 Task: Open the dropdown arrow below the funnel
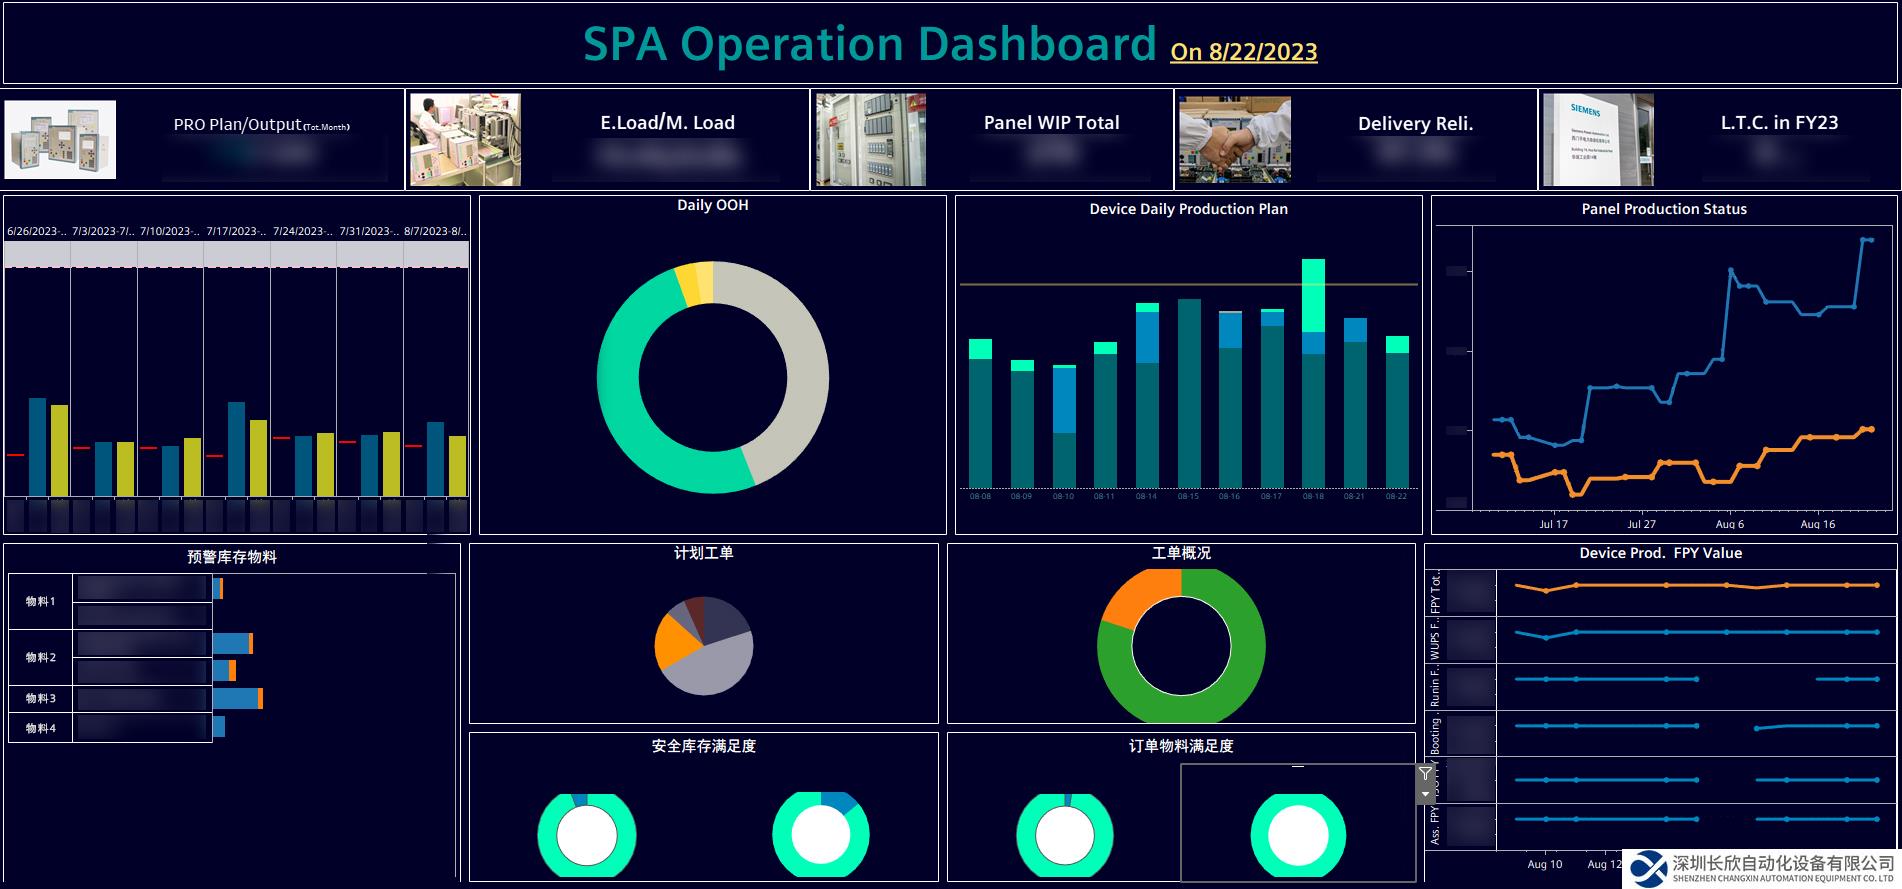(1425, 794)
